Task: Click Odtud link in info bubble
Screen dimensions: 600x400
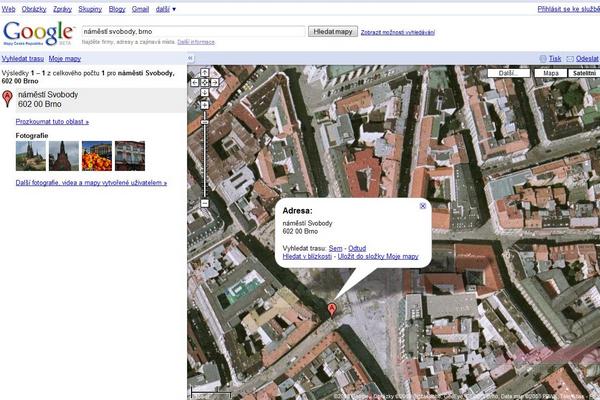Action: [357, 248]
